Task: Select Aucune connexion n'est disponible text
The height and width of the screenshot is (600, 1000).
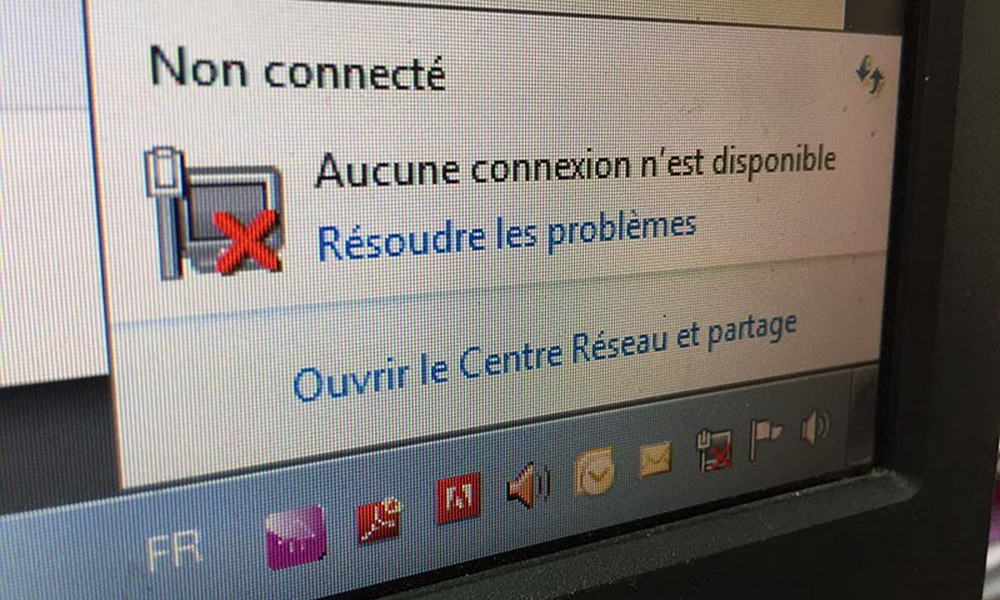Action: pyautogui.click(x=576, y=166)
